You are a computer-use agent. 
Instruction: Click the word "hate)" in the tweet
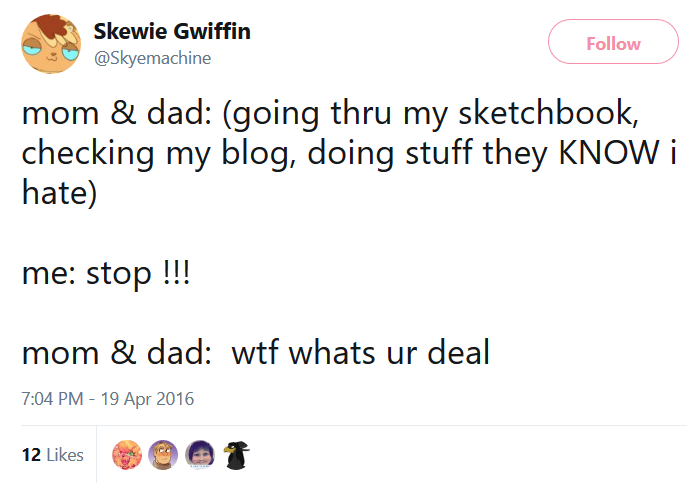click(x=59, y=193)
